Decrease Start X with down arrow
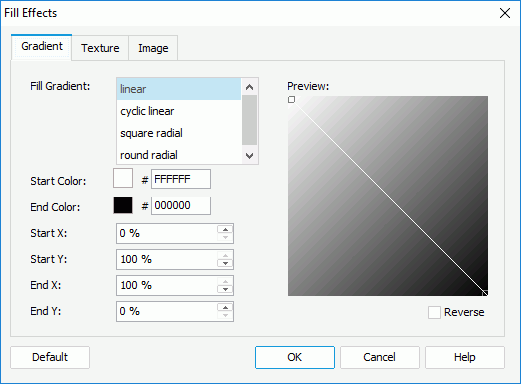 [225, 237]
